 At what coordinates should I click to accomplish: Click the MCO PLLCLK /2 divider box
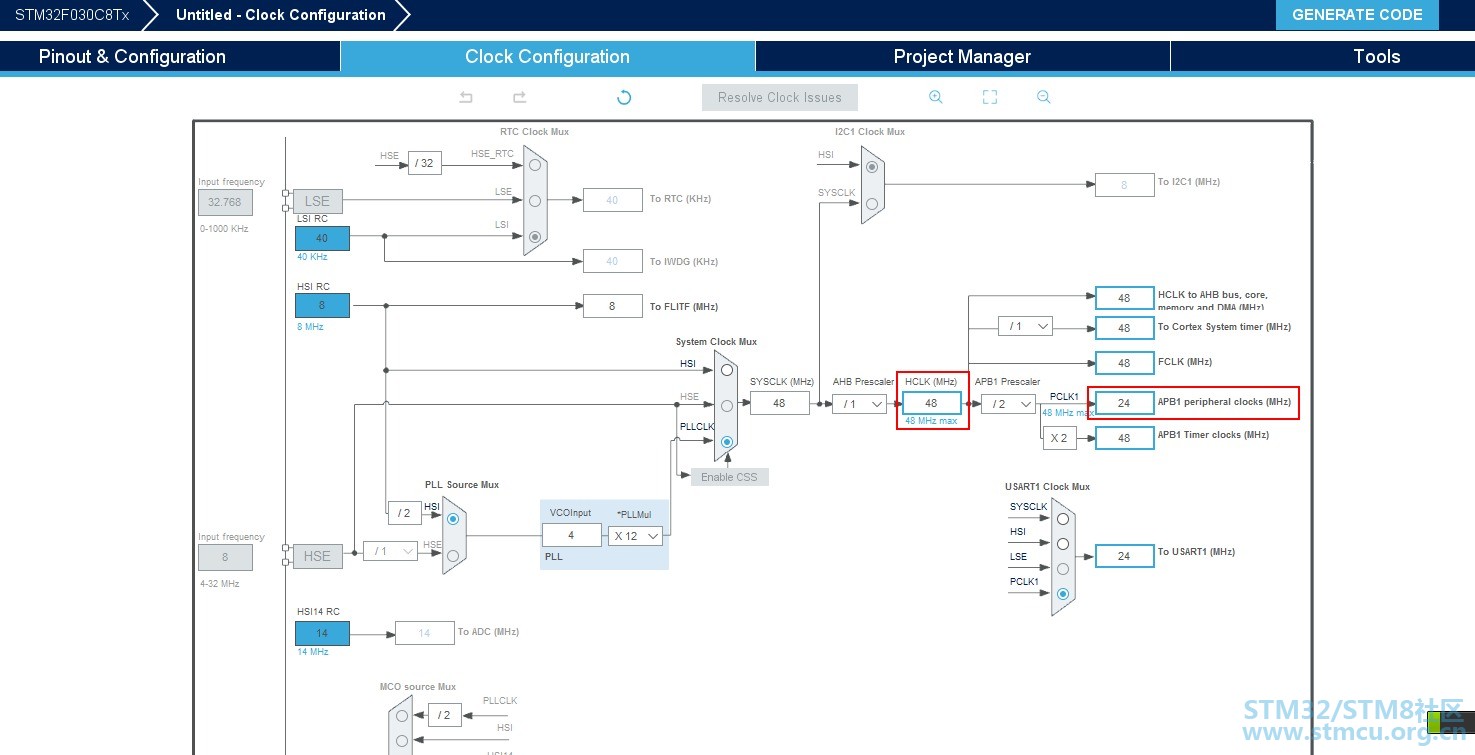[445, 715]
